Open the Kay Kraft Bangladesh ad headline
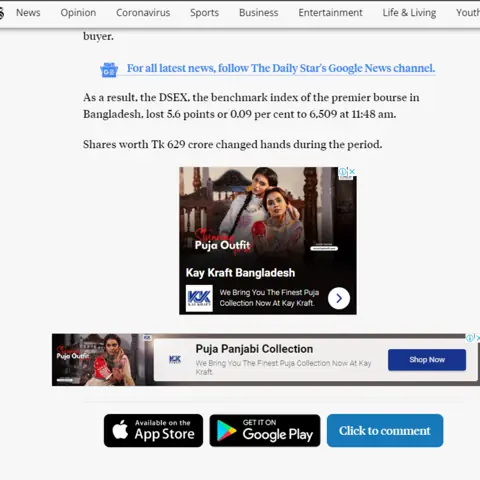 point(240,273)
